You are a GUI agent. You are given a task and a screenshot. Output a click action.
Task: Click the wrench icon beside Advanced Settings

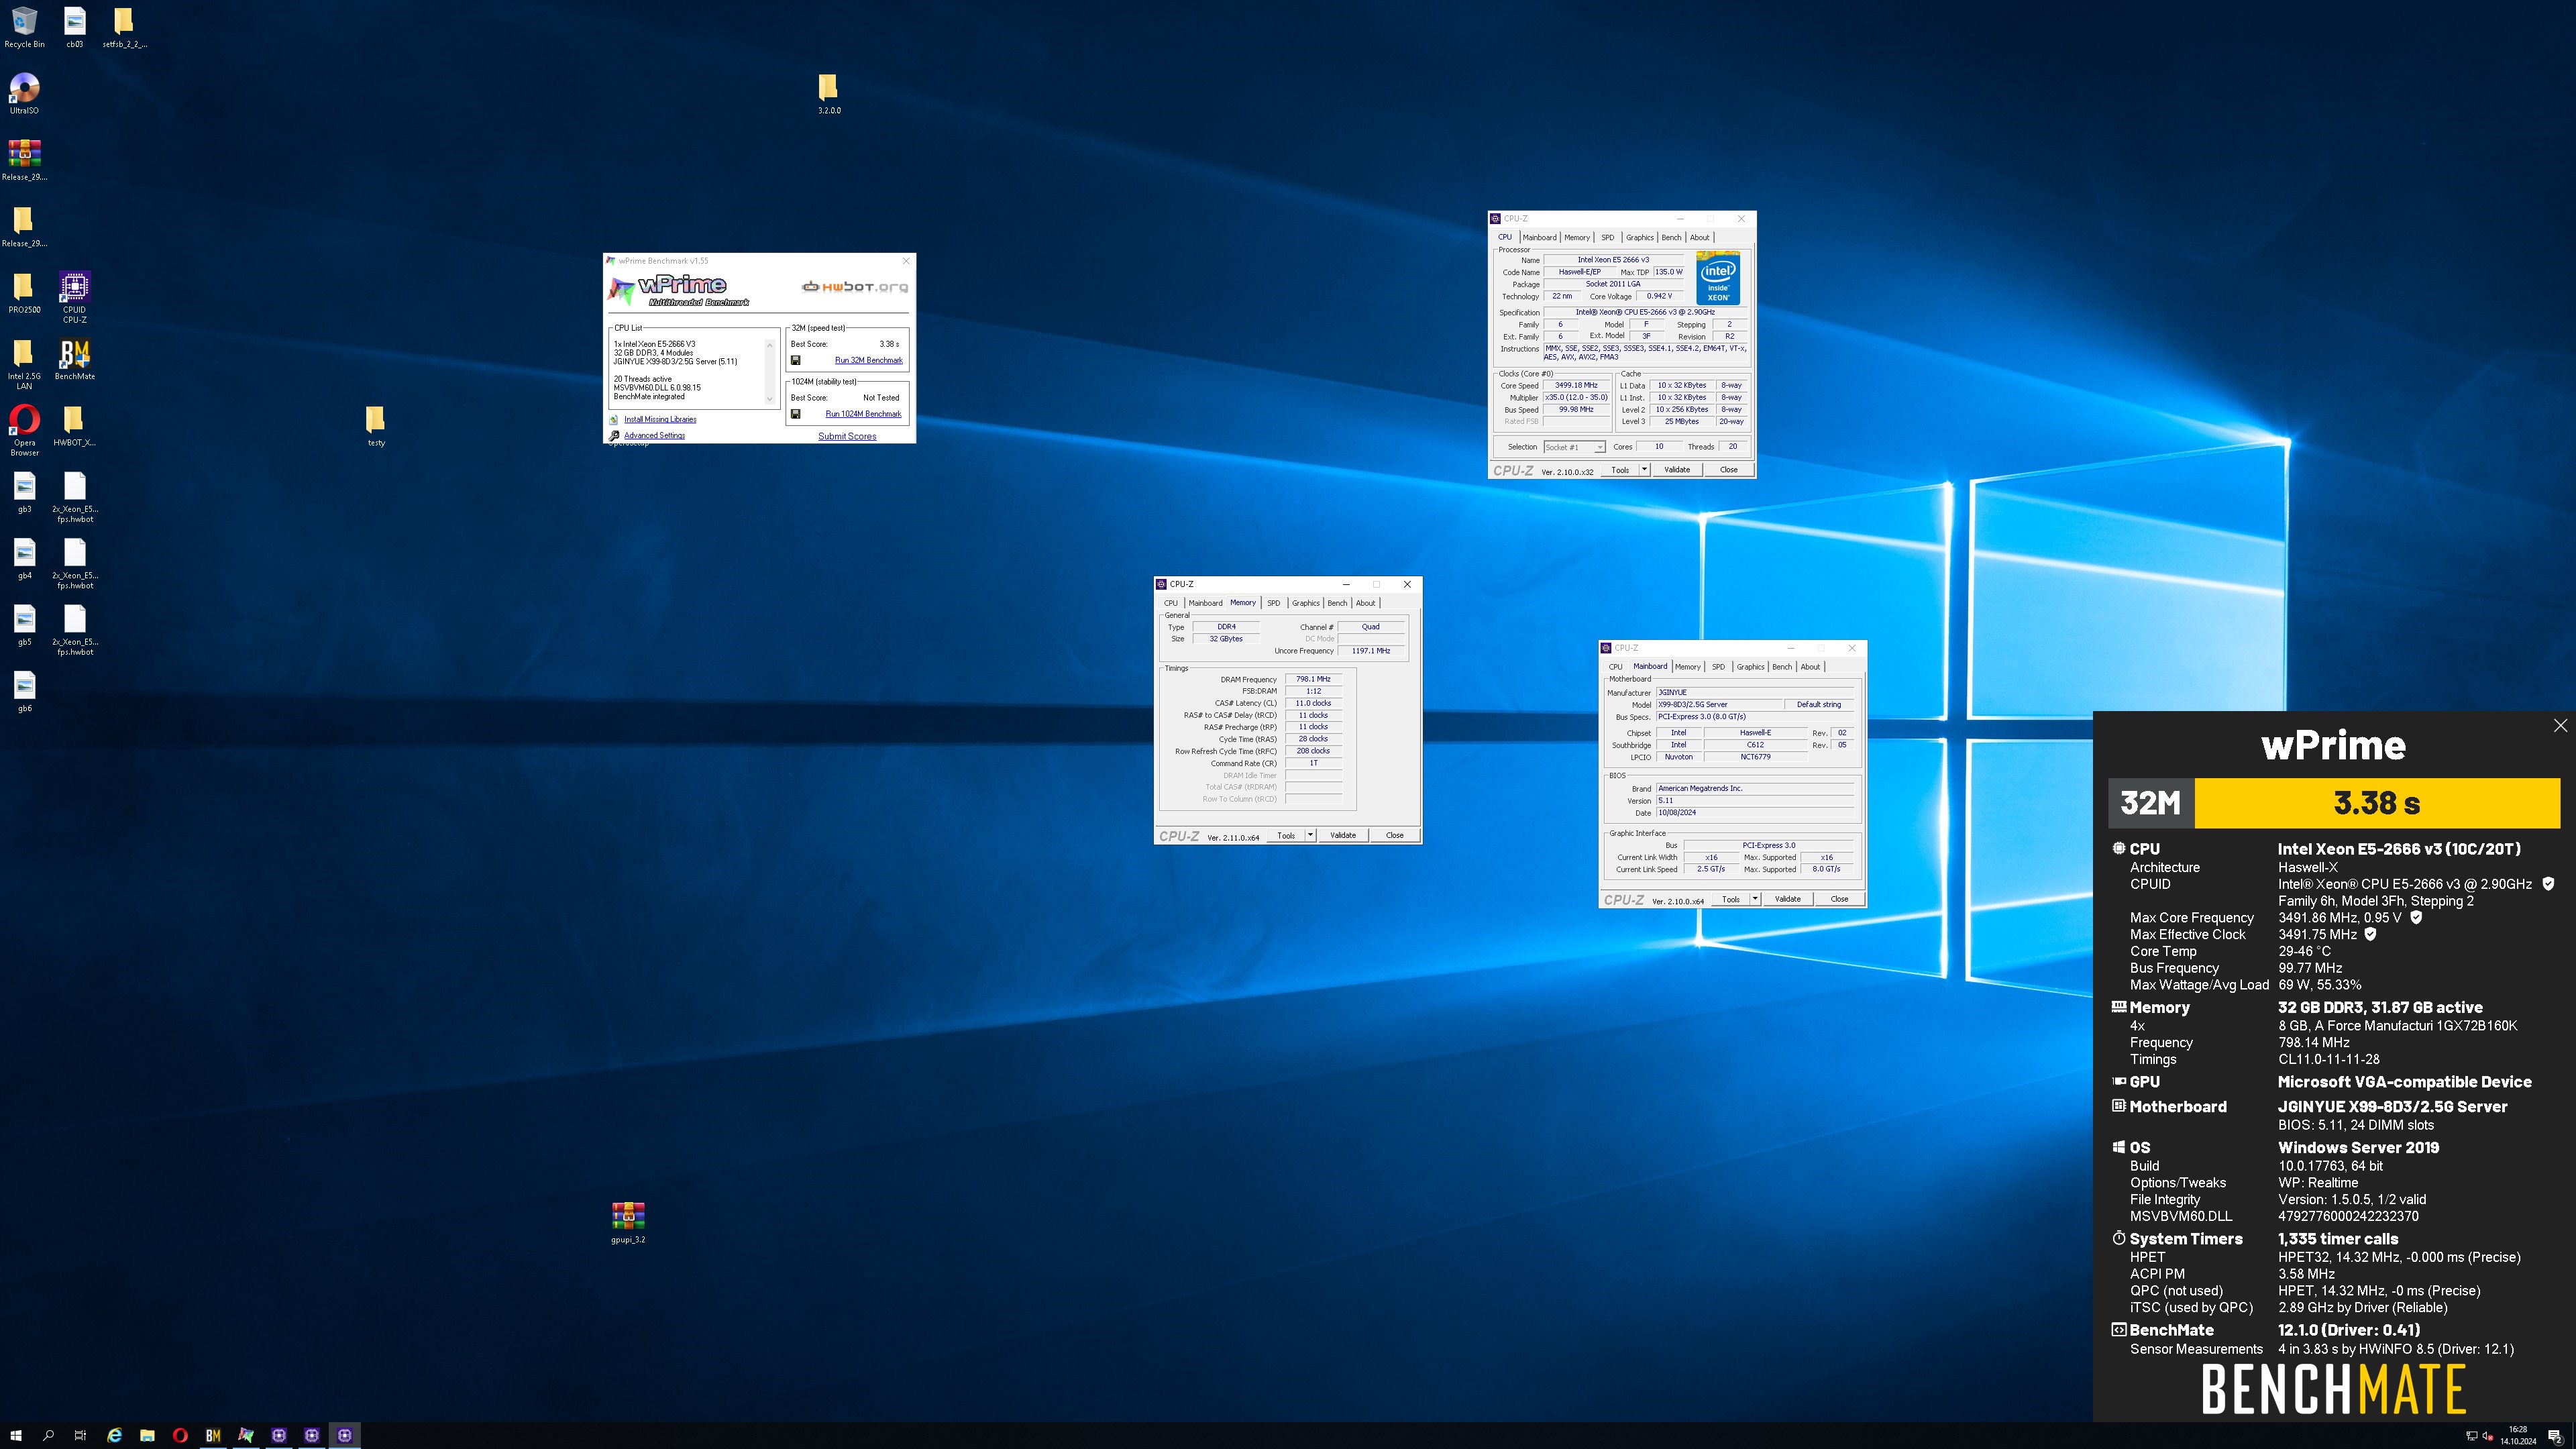click(614, 435)
